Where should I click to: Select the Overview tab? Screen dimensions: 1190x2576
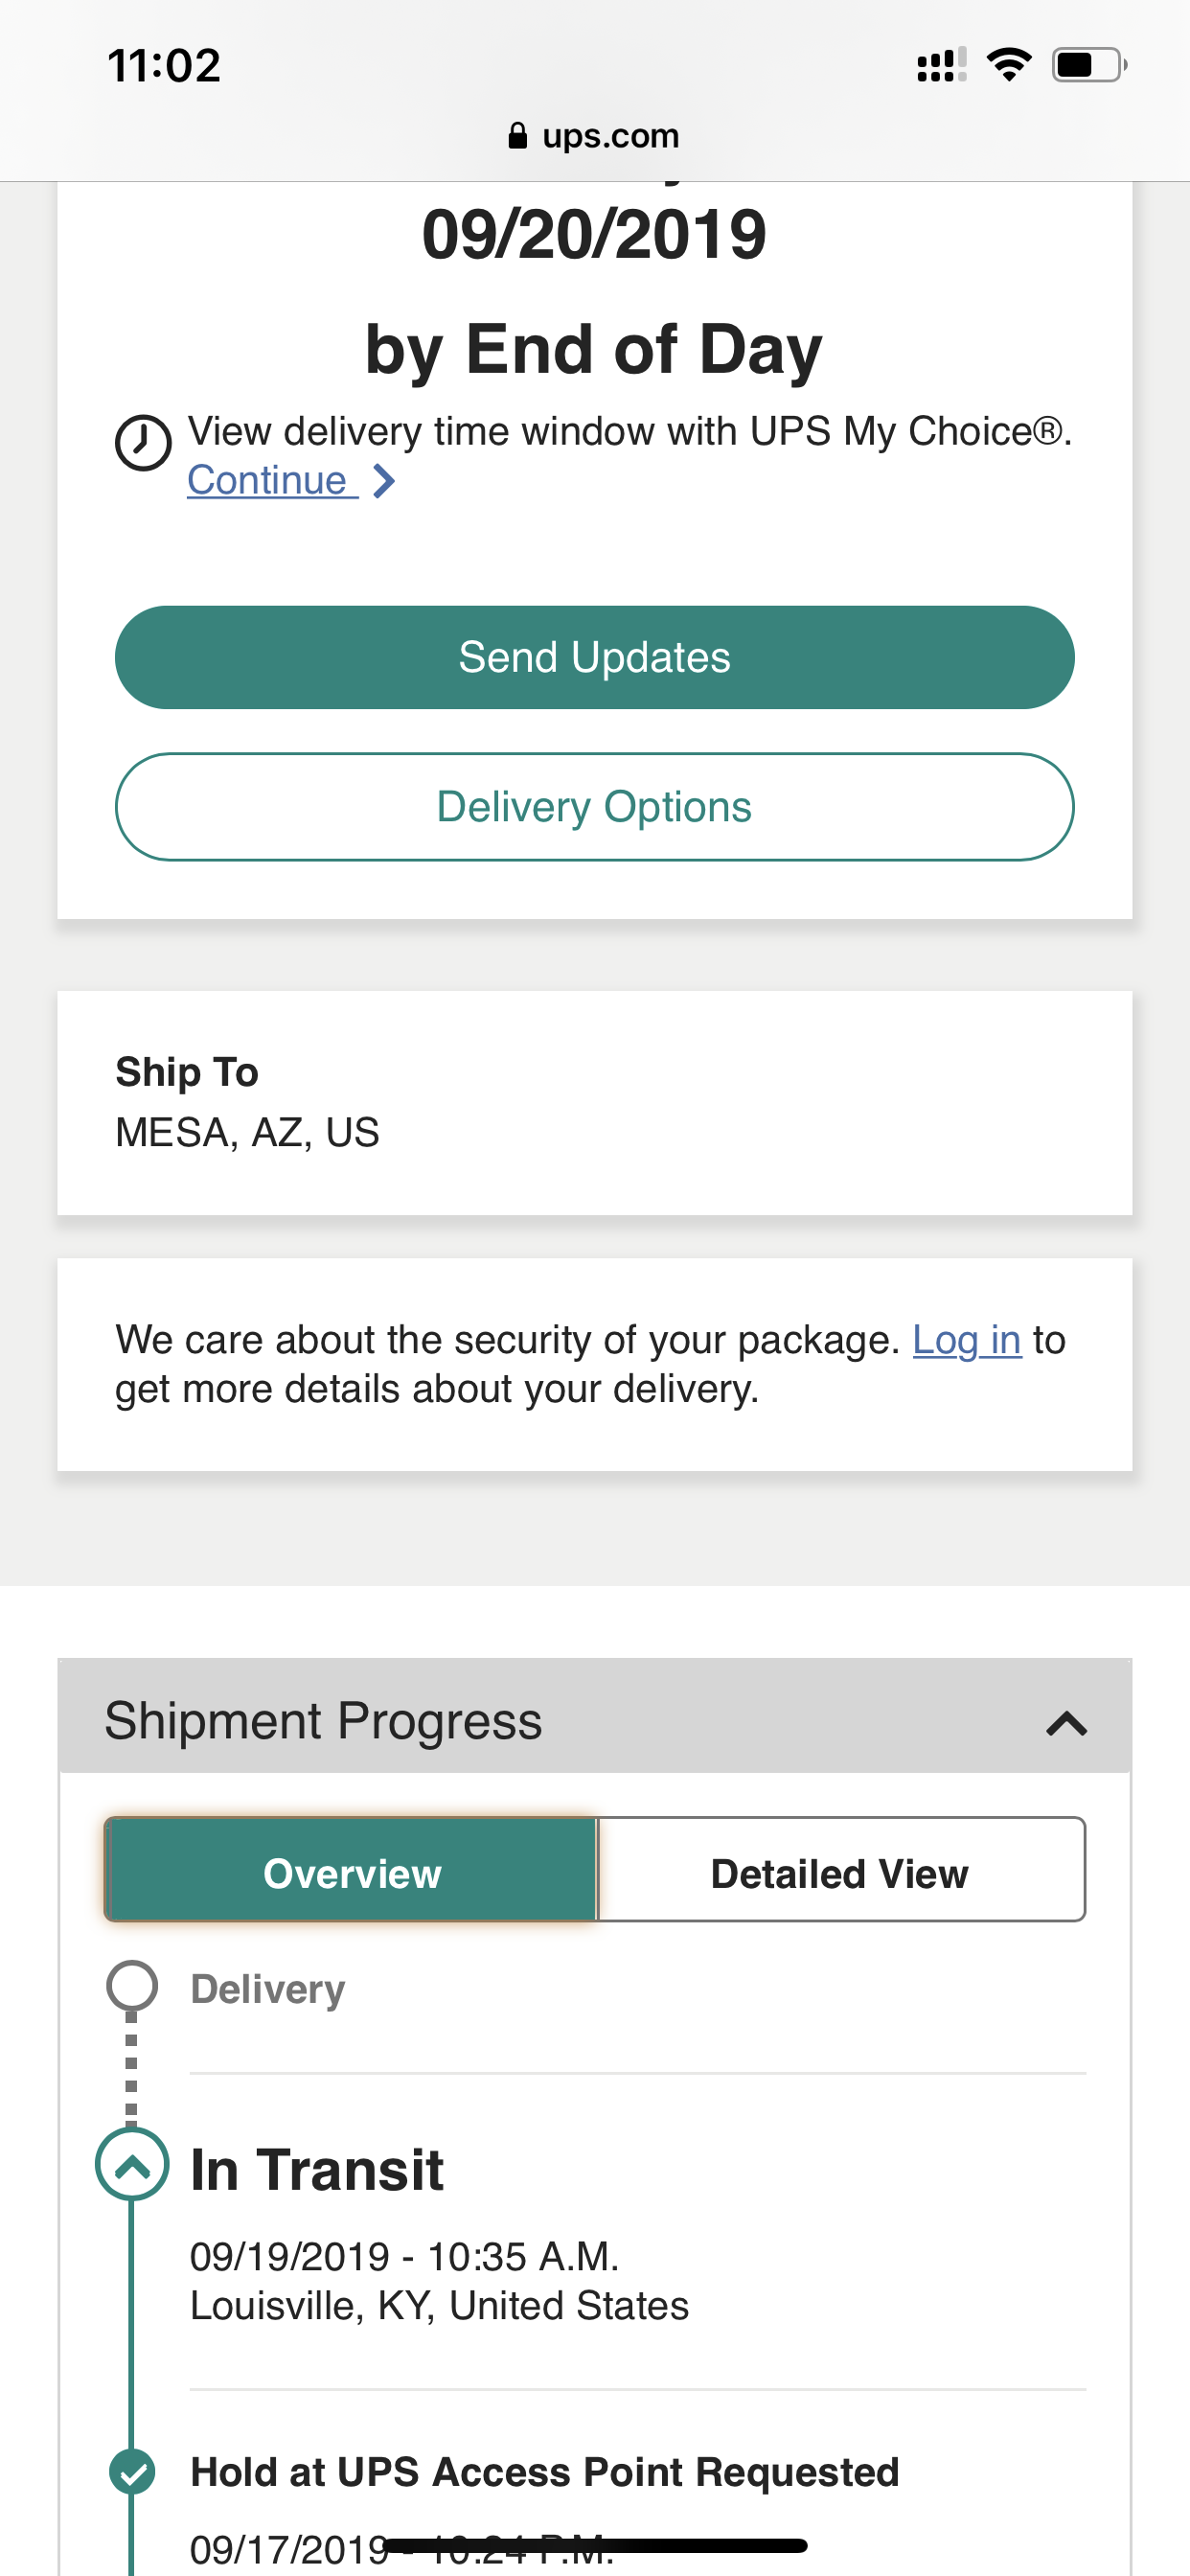click(x=351, y=1870)
